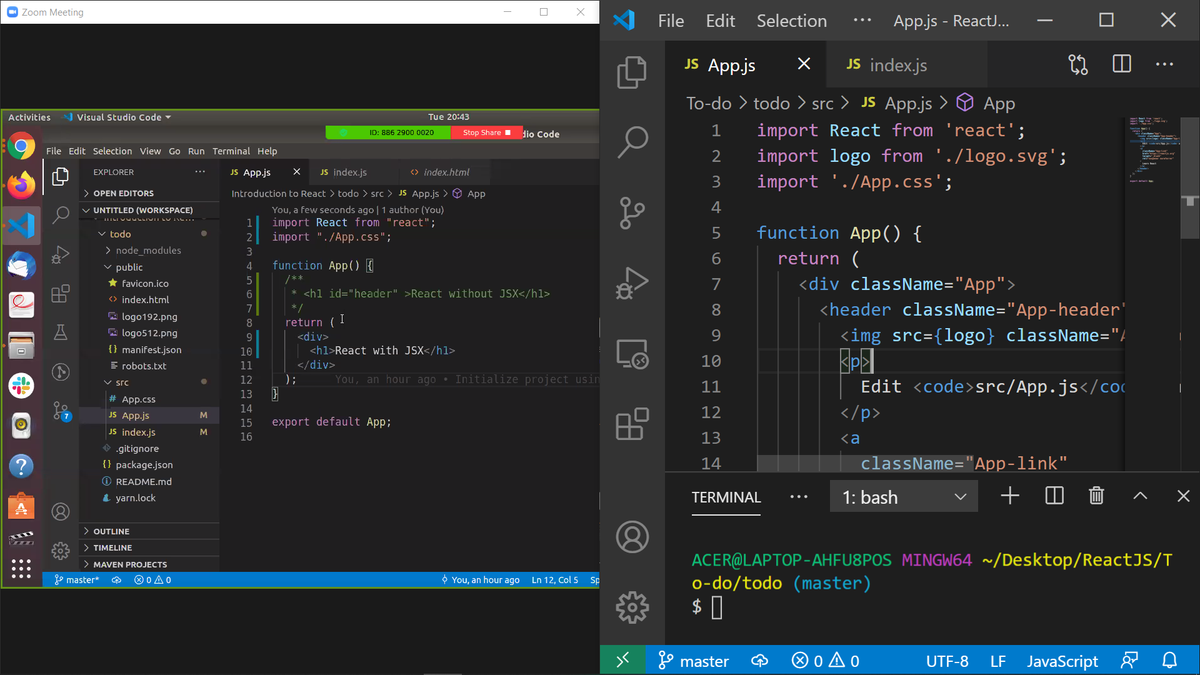Expand TIMELINE section in shared Explorer

click(x=148, y=548)
